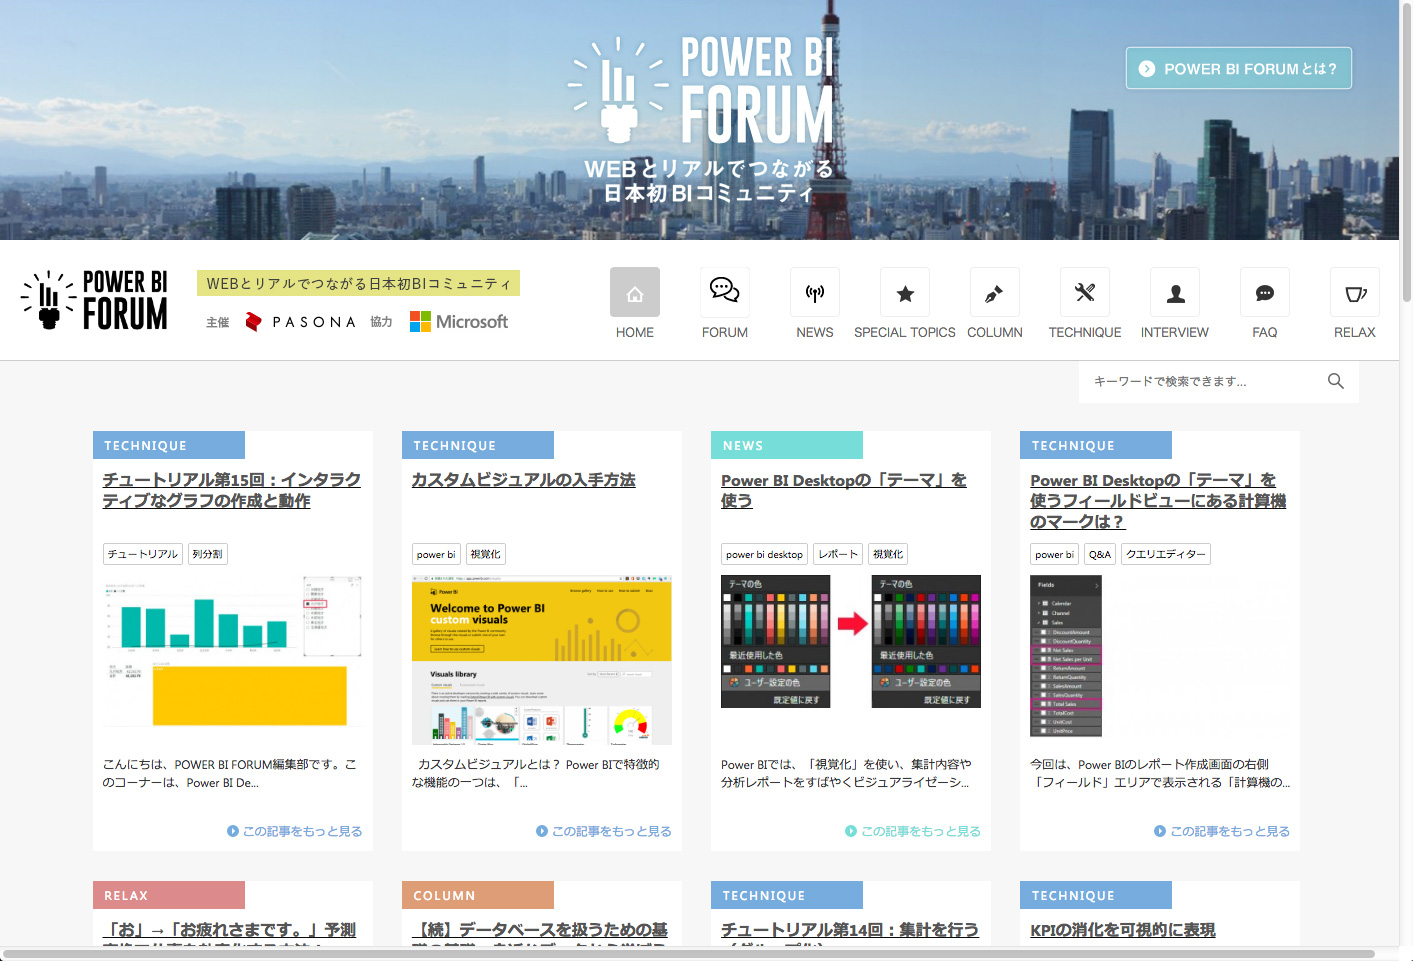This screenshot has height=961, width=1413.
Task: Open the COLUMN pen icon
Action: 994,293
